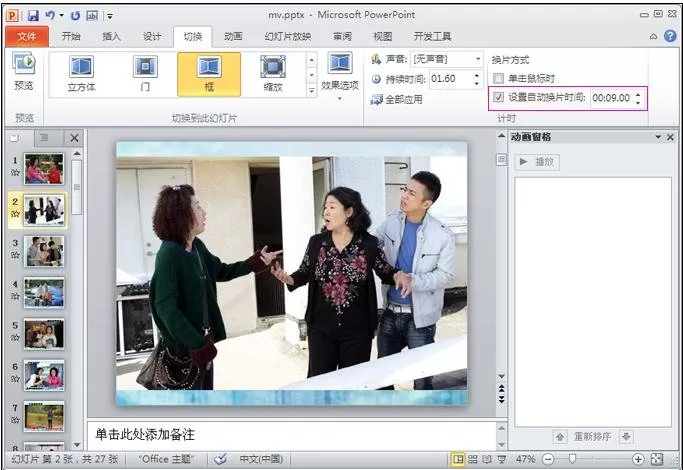
Task: Select the 缩放 transition effect
Action: [x=273, y=74]
